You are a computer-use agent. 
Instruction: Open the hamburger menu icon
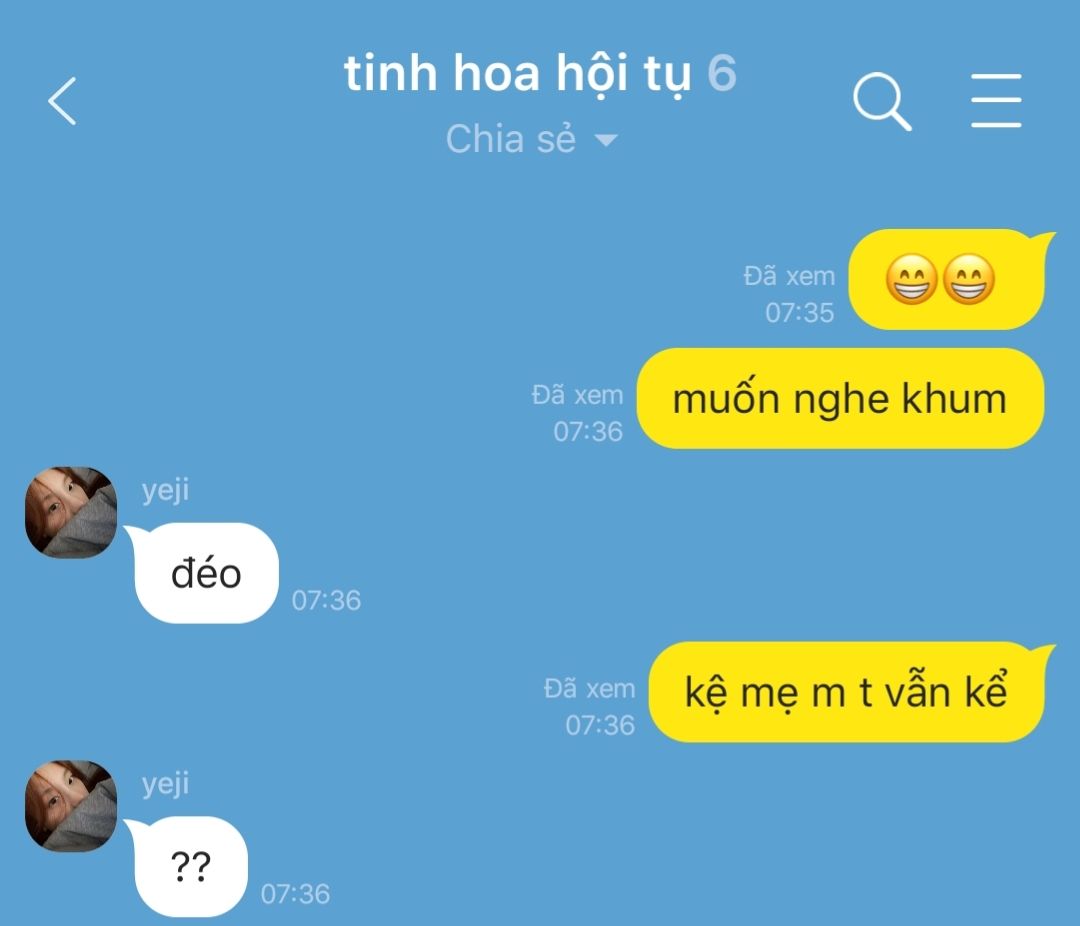tap(996, 101)
